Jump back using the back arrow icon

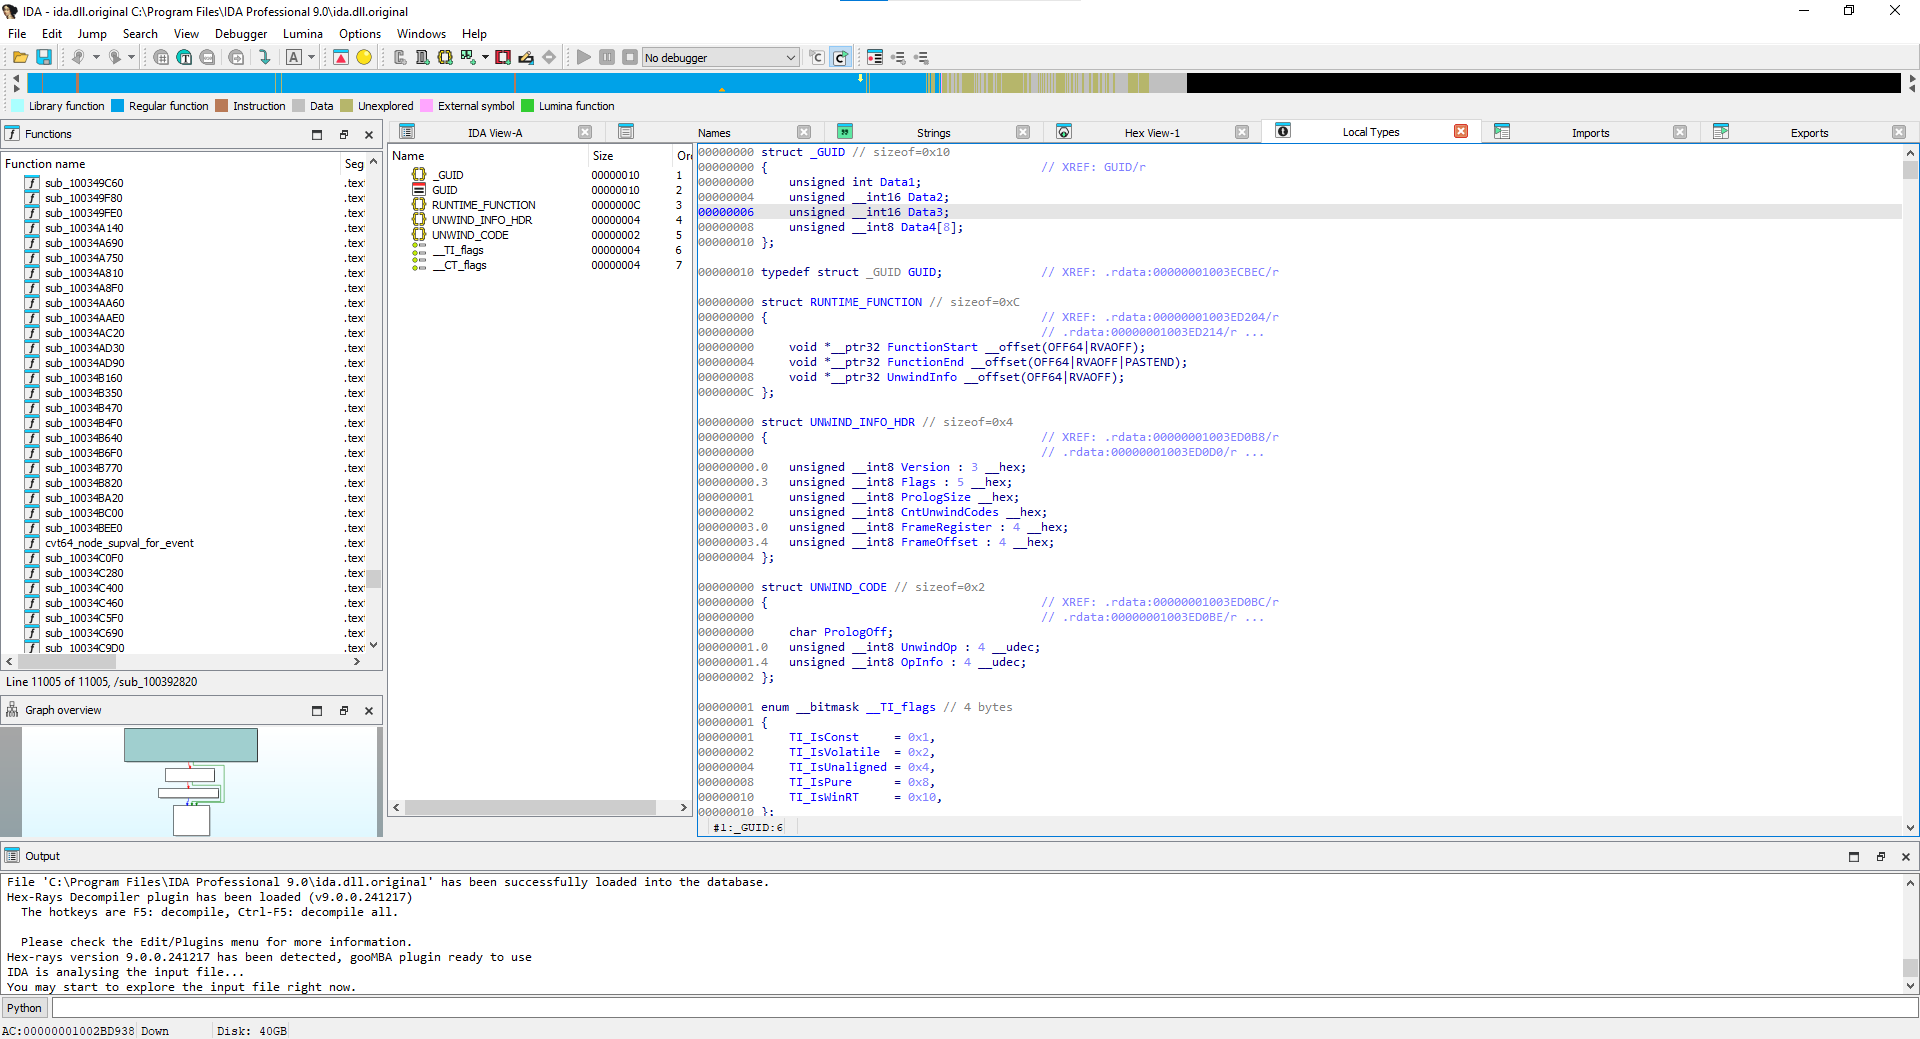(x=78, y=57)
